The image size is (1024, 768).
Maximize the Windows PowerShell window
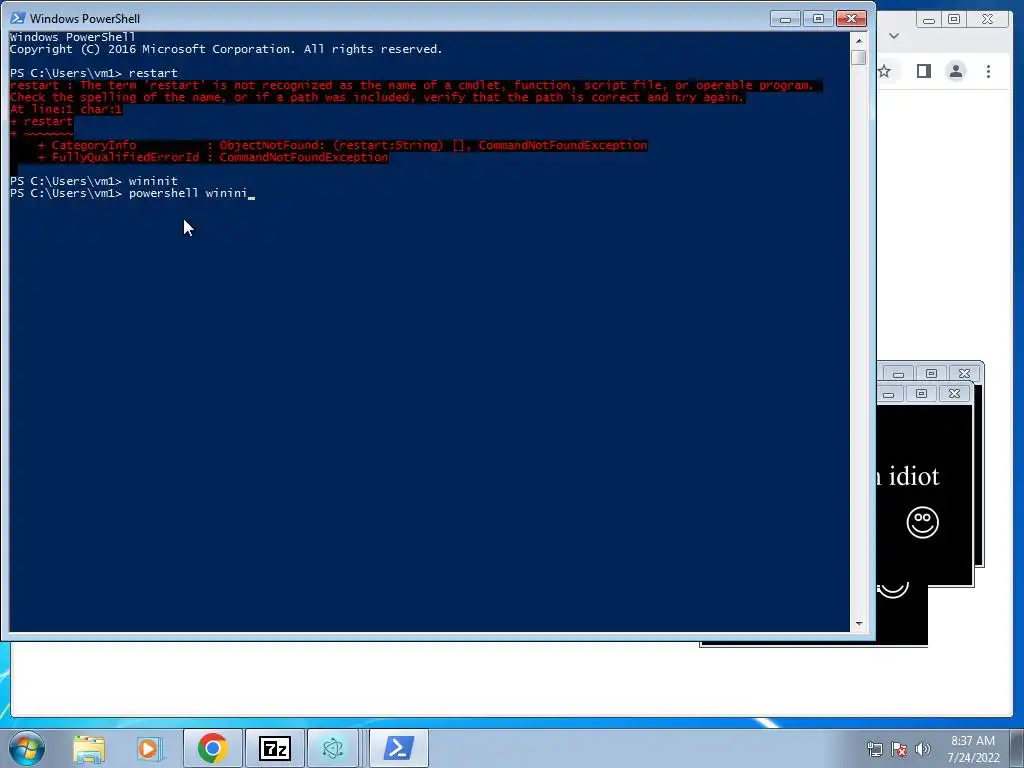(x=818, y=19)
